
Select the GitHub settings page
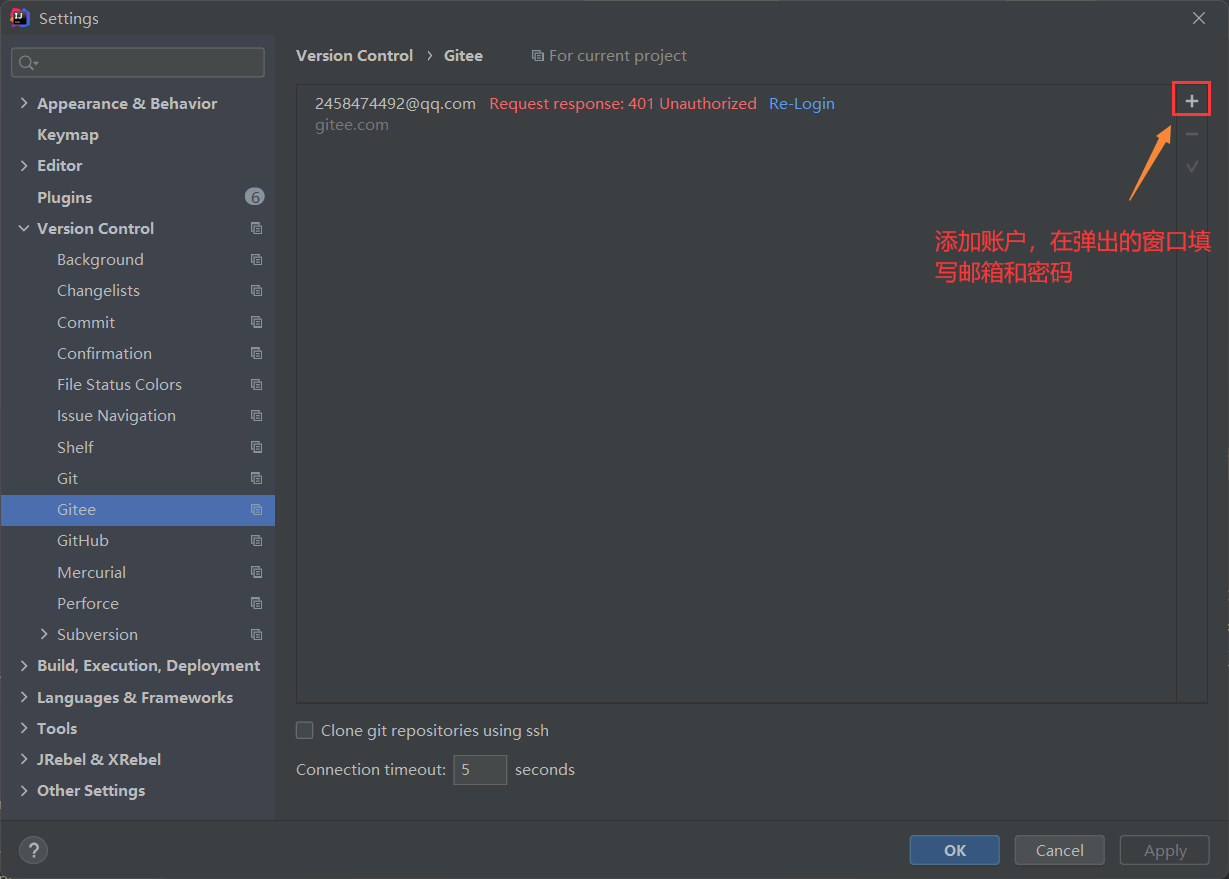click(83, 540)
